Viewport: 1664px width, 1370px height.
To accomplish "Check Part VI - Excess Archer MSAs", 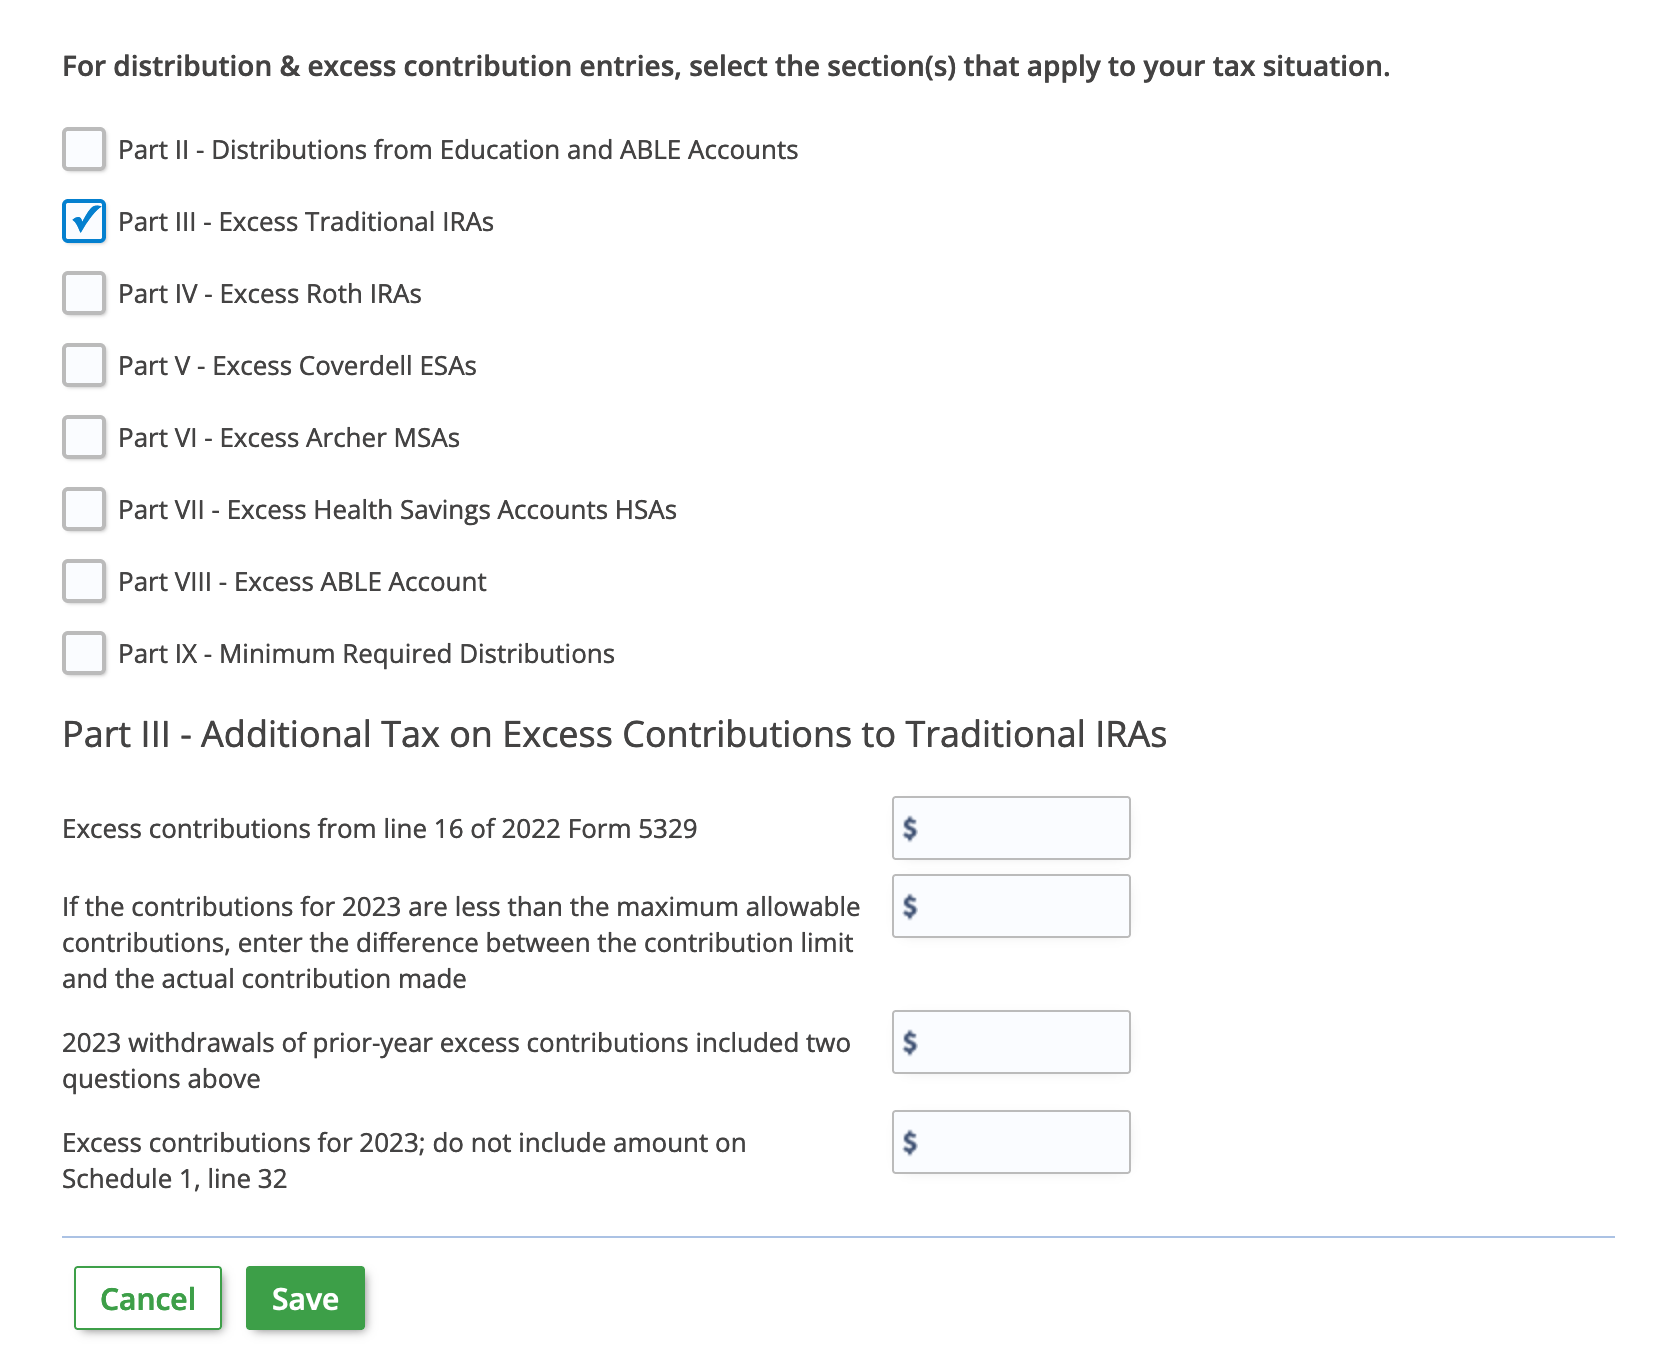I will (x=84, y=437).
